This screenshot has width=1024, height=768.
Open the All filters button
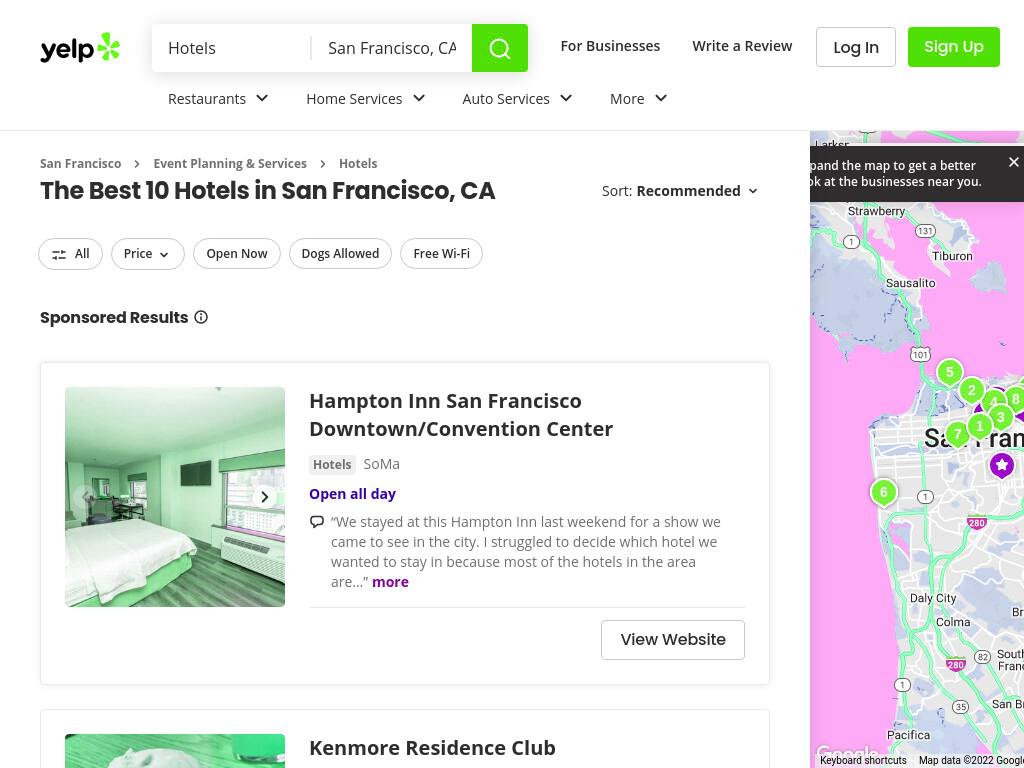pyautogui.click(x=71, y=253)
